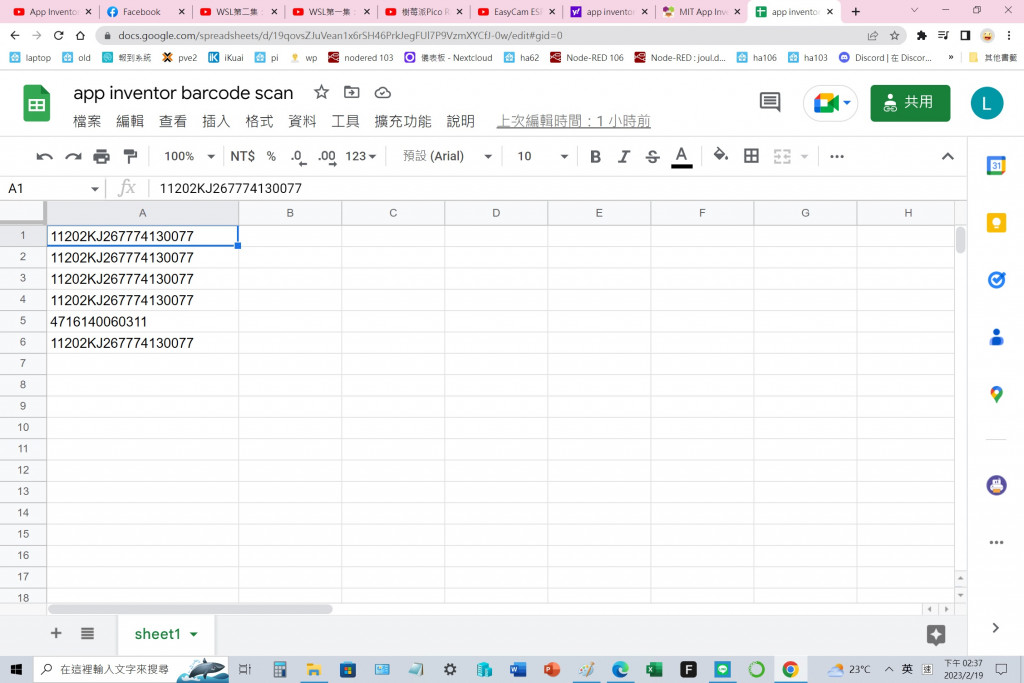Viewport: 1024px width, 683px height.
Task: Open the 資料 data menu
Action: click(x=302, y=121)
